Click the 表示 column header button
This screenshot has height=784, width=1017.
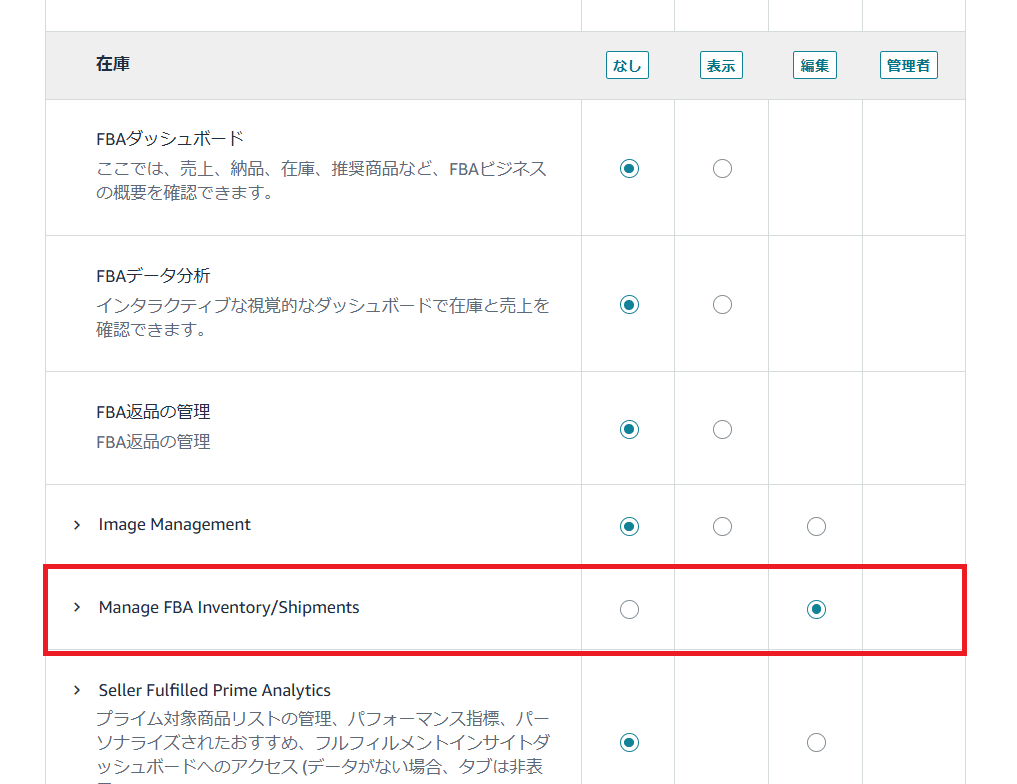point(721,66)
